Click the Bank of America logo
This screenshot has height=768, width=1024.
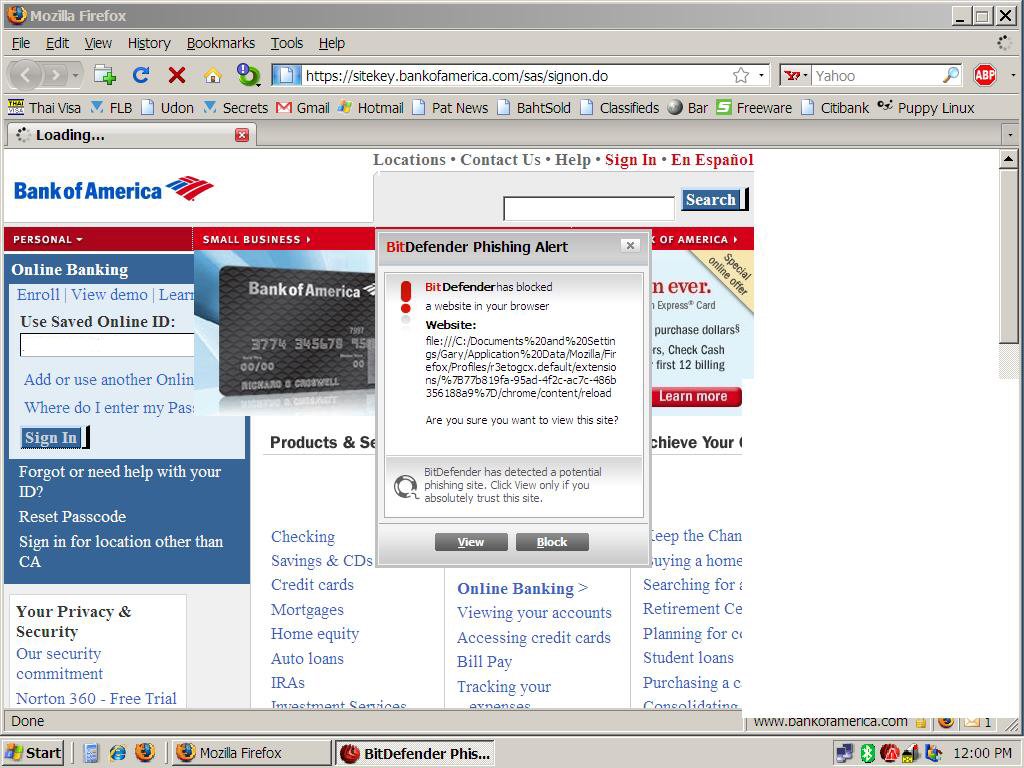[114, 189]
